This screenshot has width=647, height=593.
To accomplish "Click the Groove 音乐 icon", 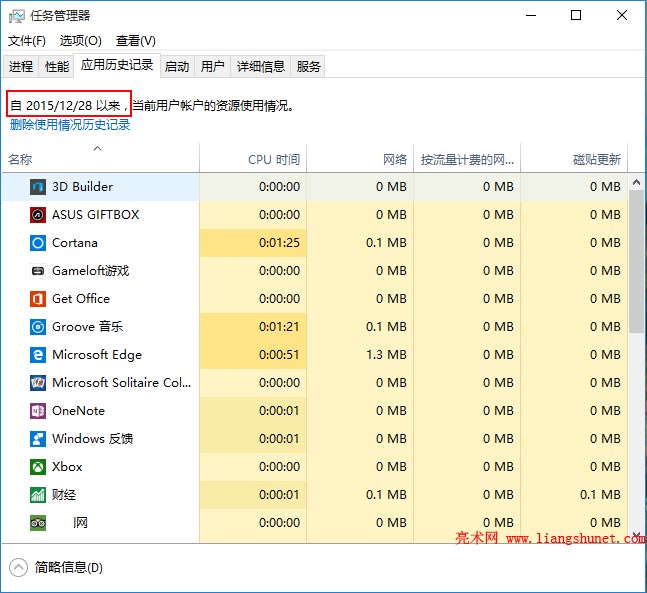I will [x=38, y=327].
